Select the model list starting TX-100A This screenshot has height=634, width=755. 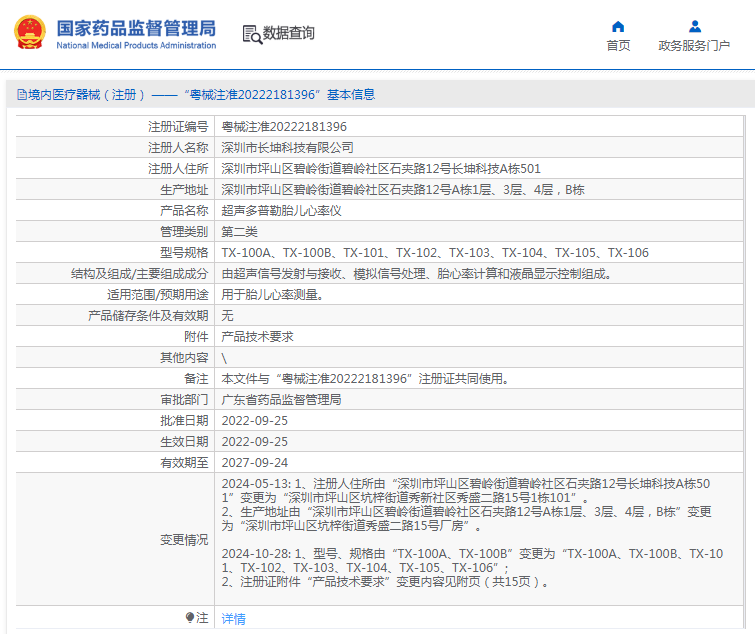[x=435, y=253]
